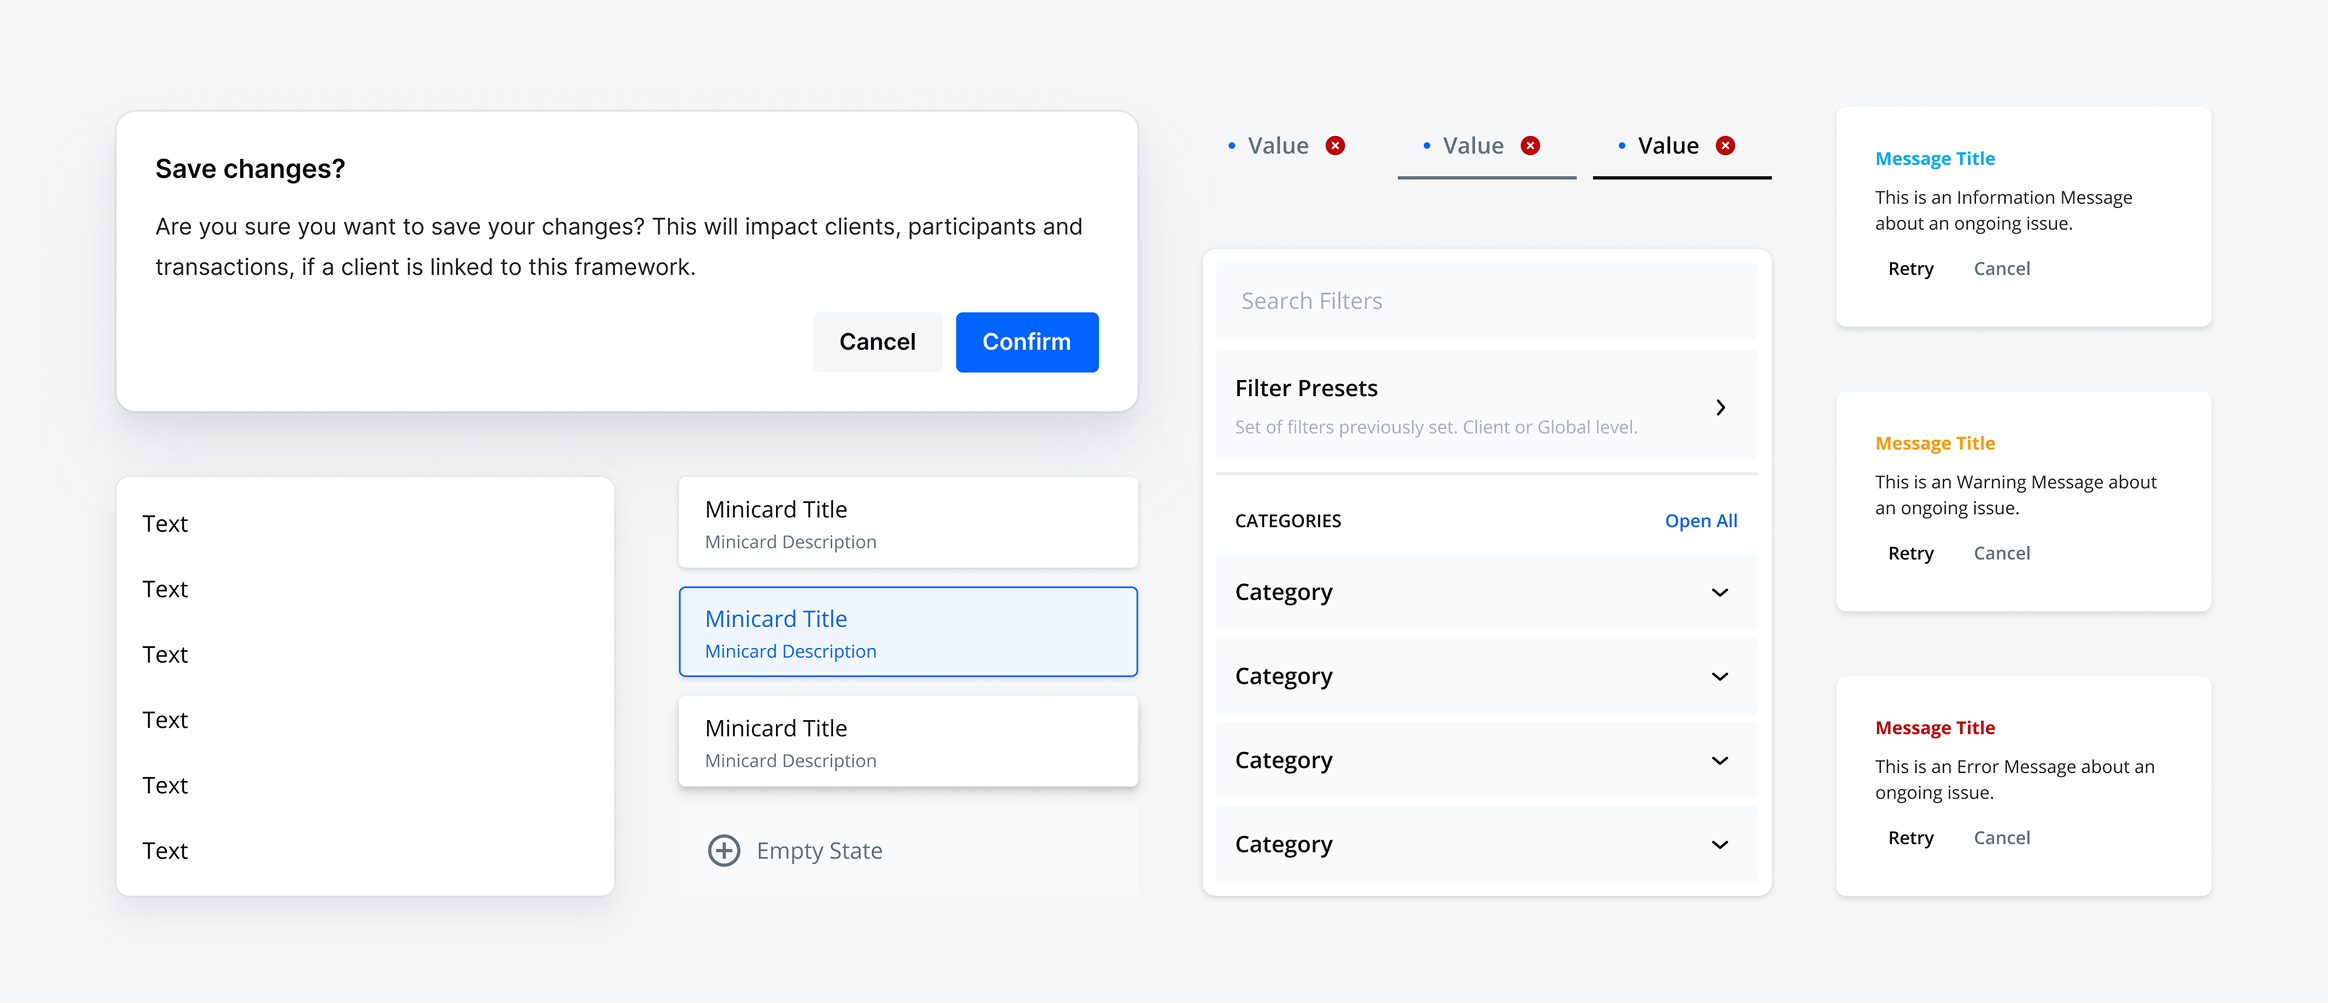Select the highlighted blue Minicard
The image size is (2328, 1003).
907,632
